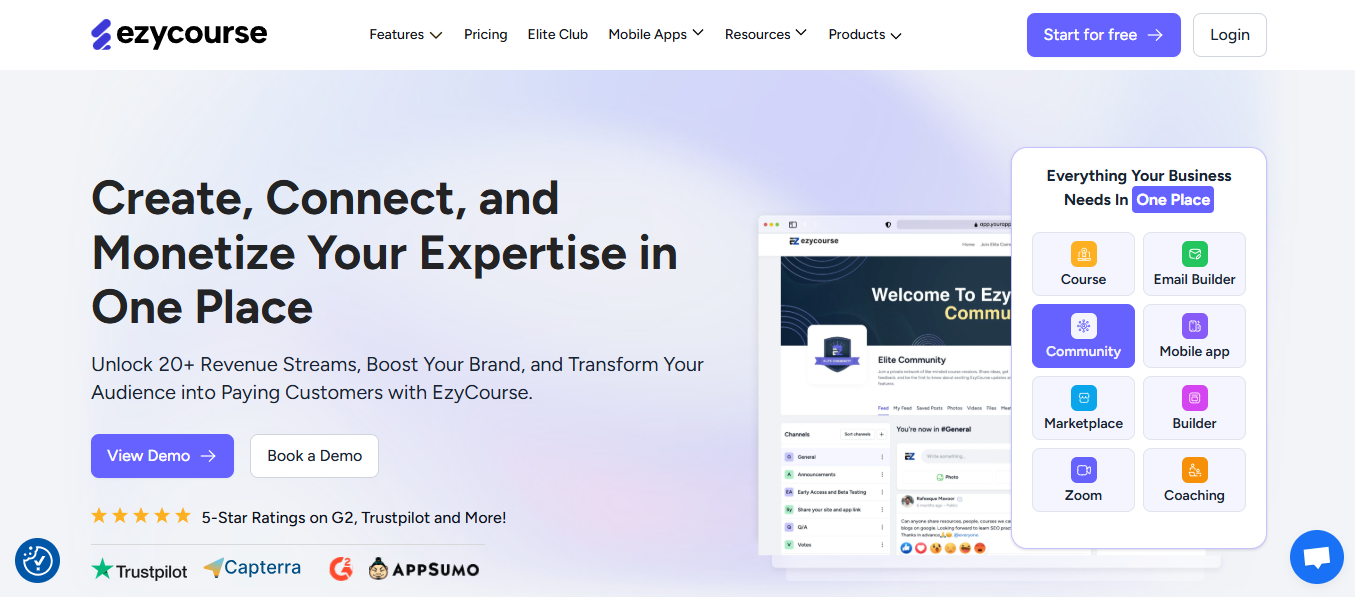The image size is (1355, 597).
Task: Switch to the Feed tab in mockup
Action: [883, 408]
